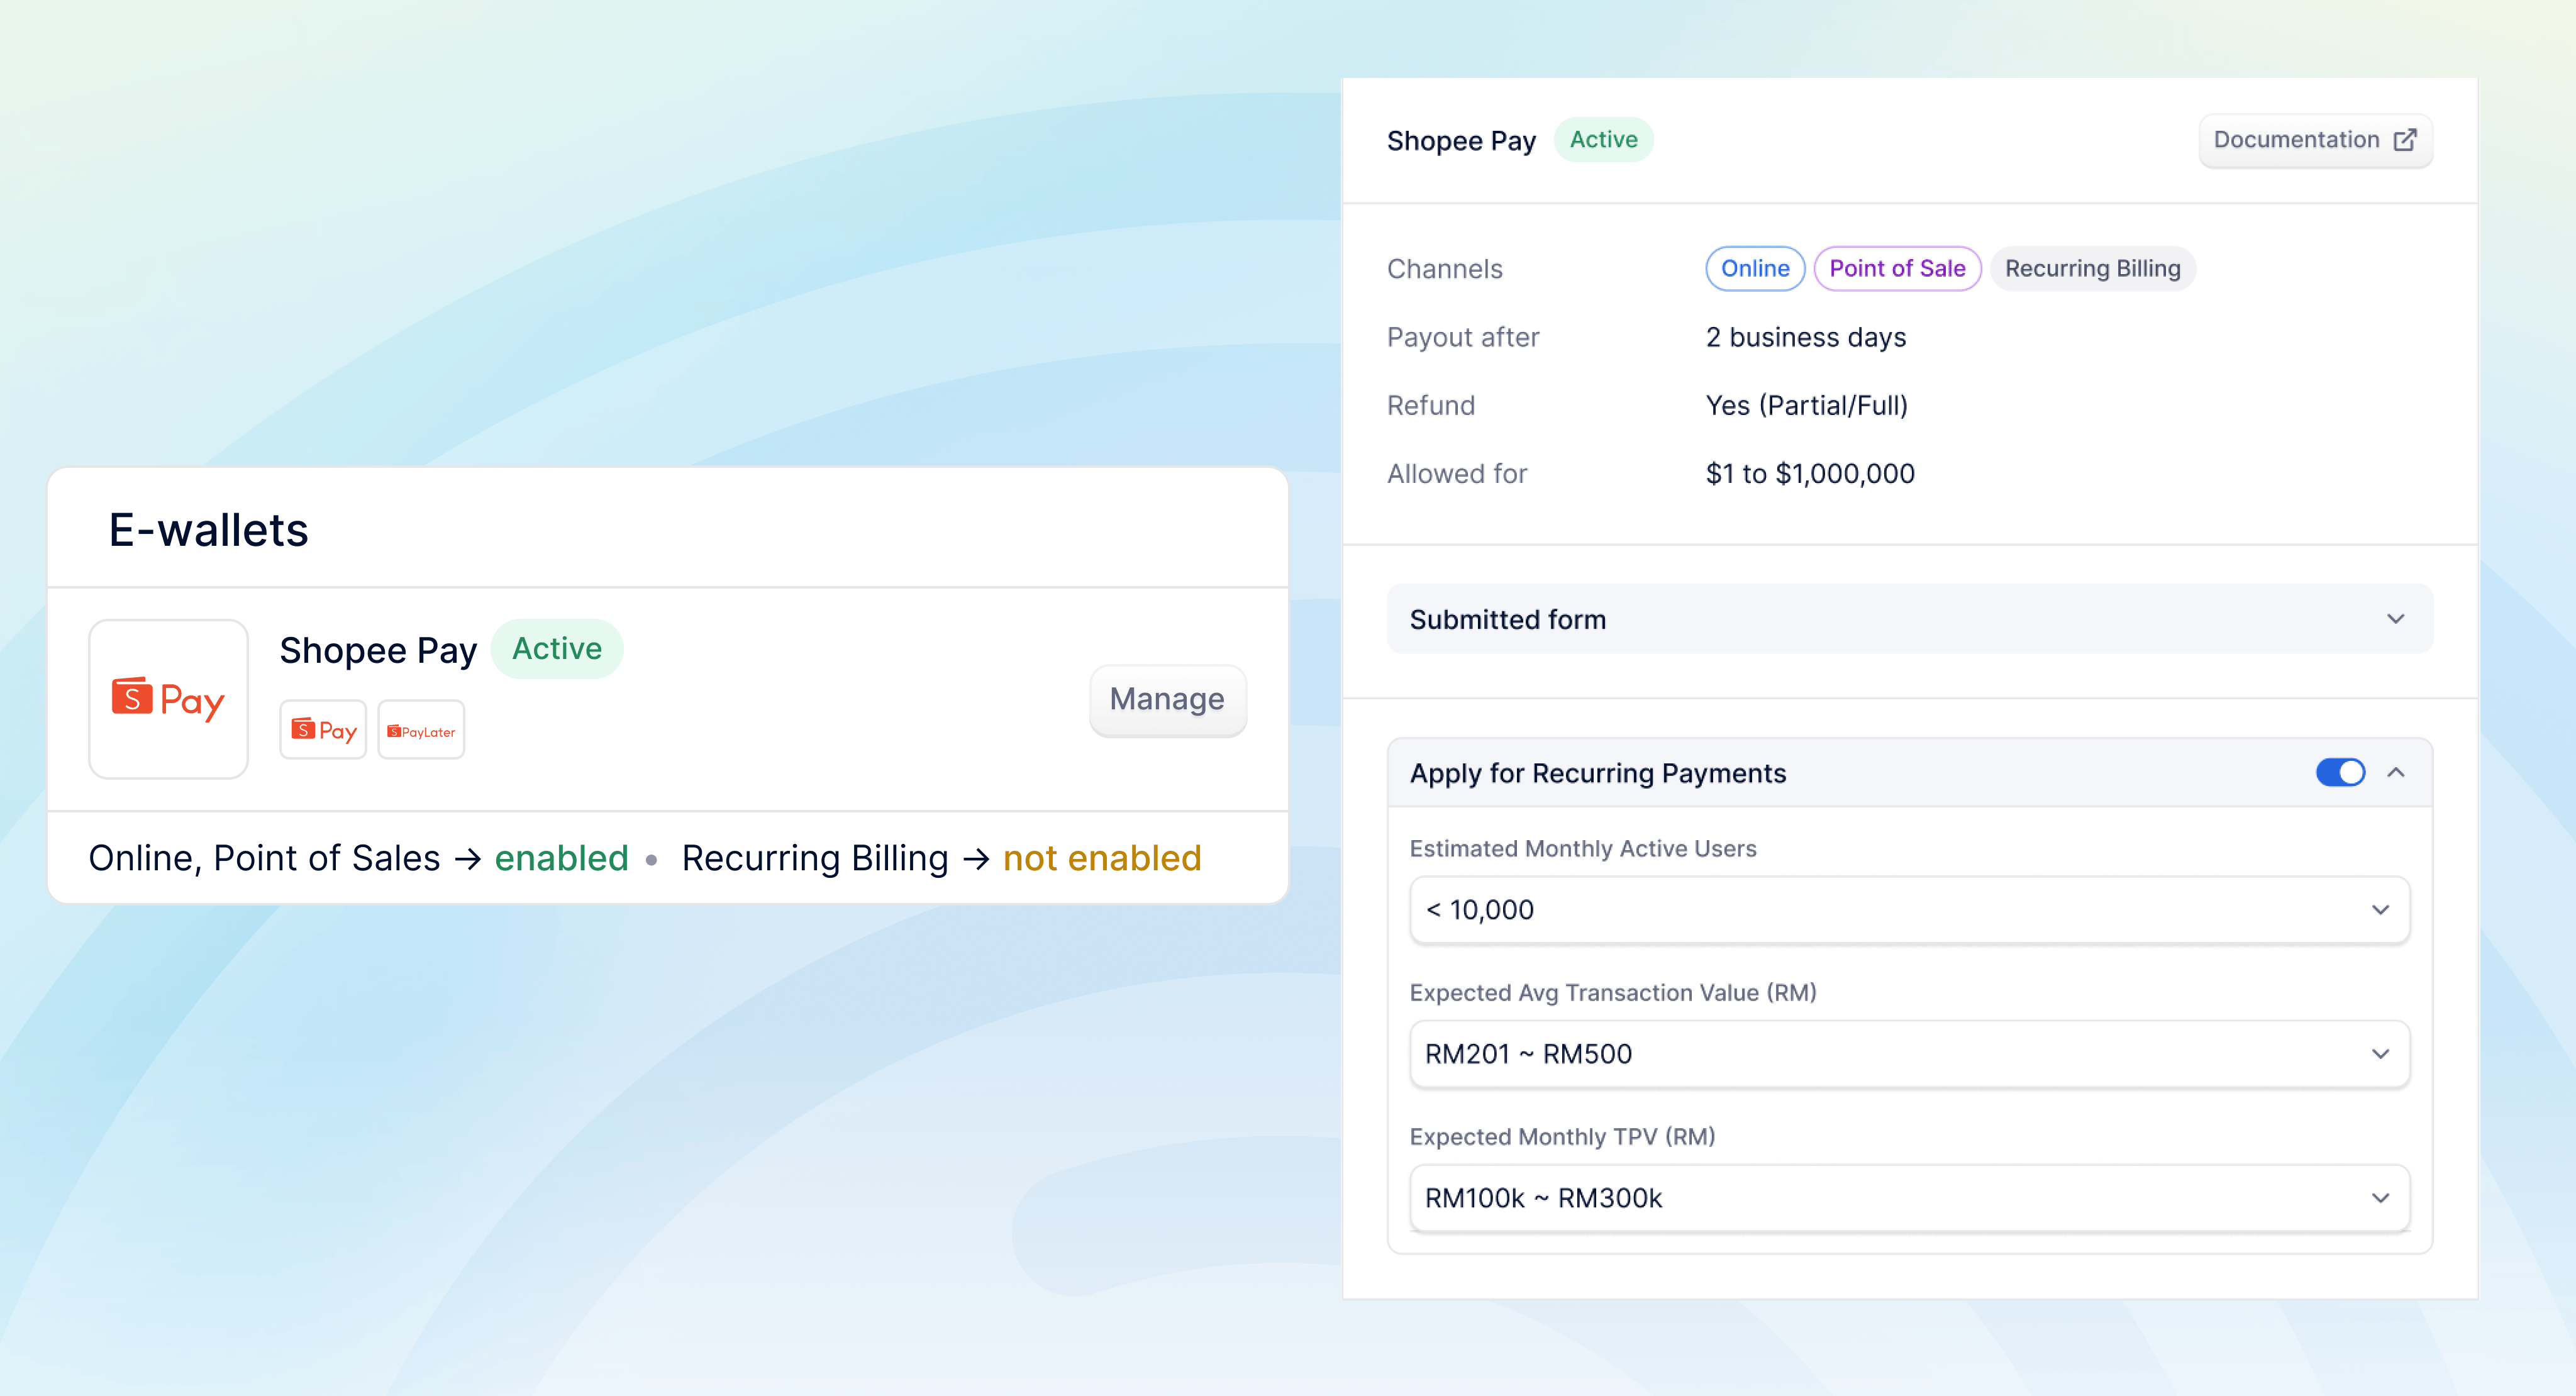Screen dimensions: 2576x1396
Task: Click the large Shopee Pay logo tile
Action: coord(168,699)
